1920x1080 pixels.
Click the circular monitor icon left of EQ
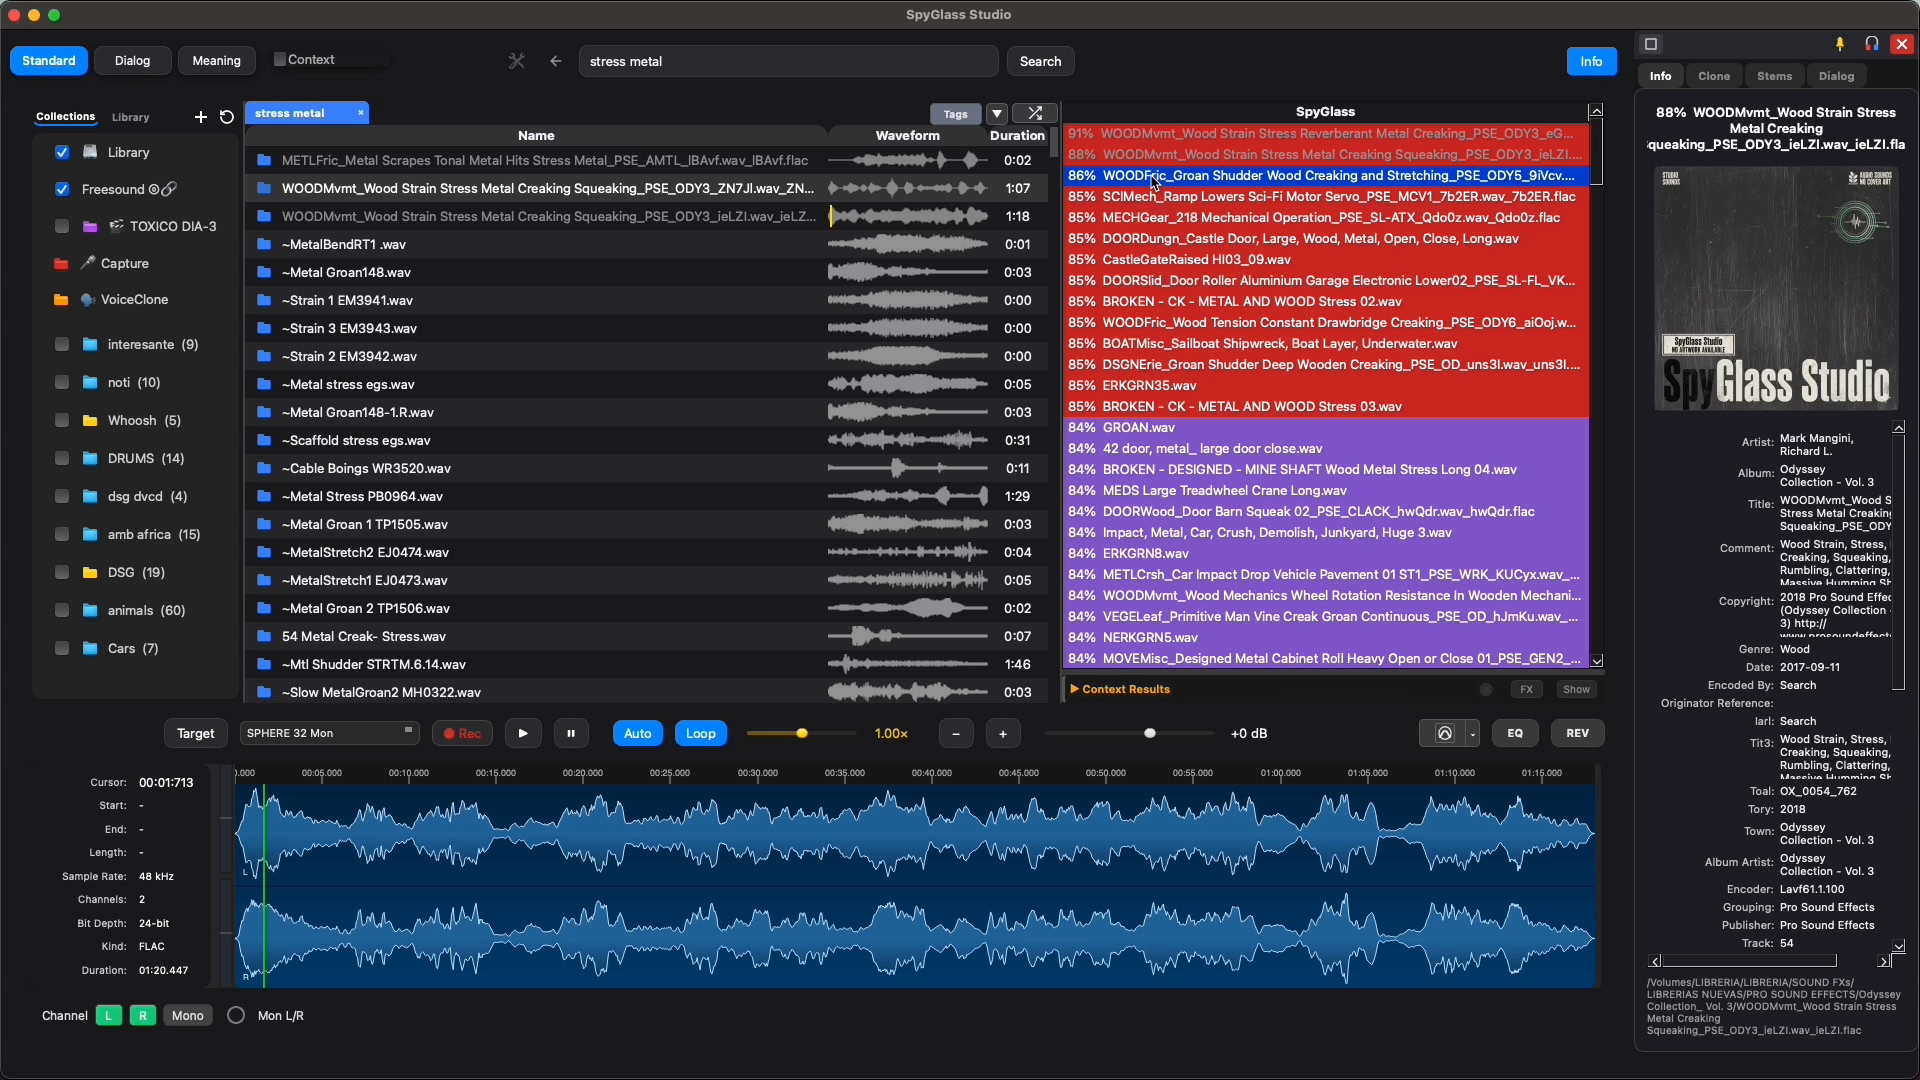point(1444,734)
